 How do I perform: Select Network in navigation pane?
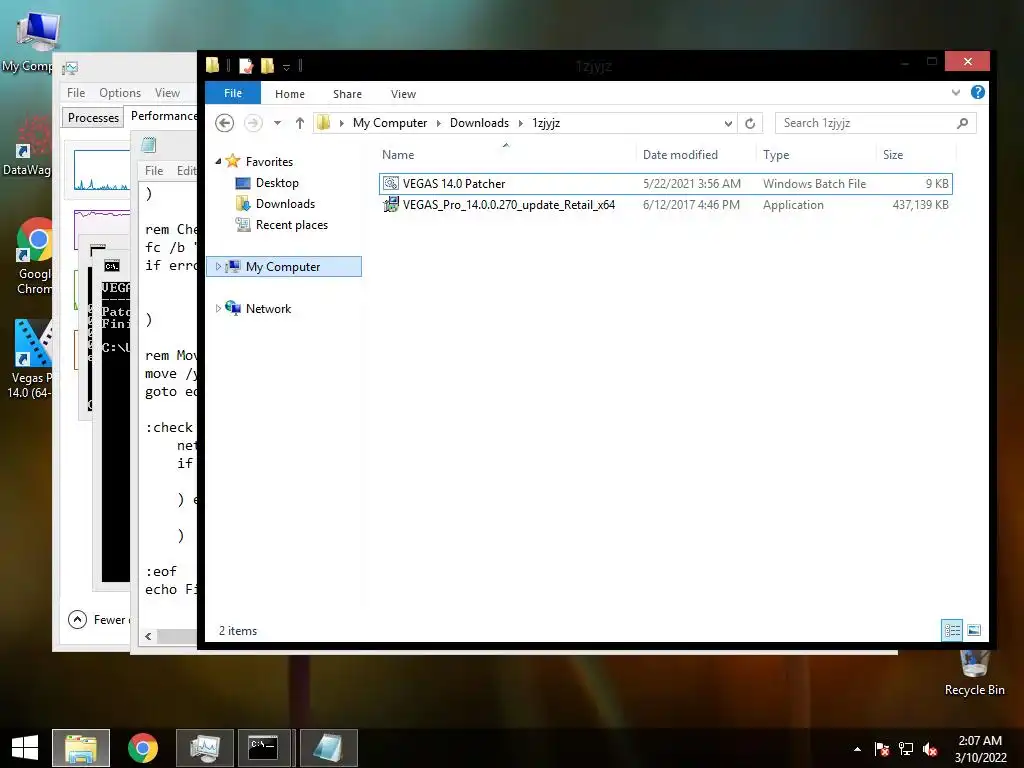[x=268, y=308]
